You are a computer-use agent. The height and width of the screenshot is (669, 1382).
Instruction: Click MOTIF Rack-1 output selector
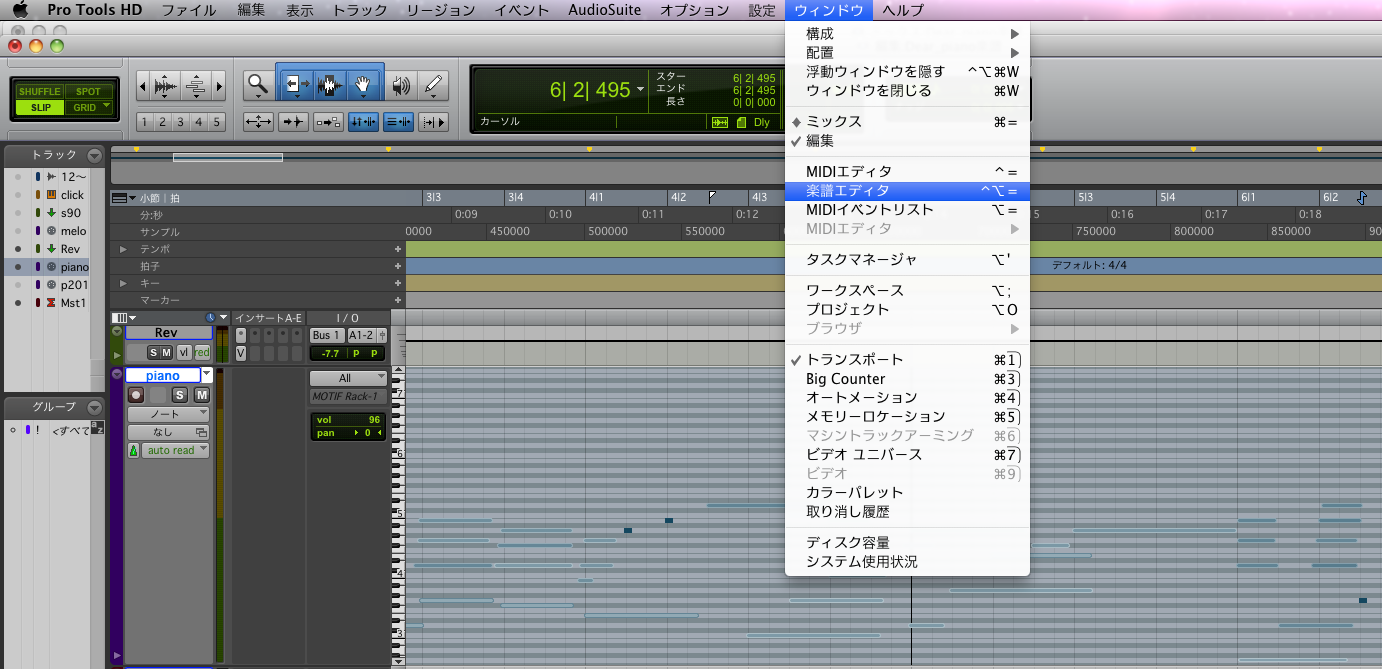pos(348,396)
